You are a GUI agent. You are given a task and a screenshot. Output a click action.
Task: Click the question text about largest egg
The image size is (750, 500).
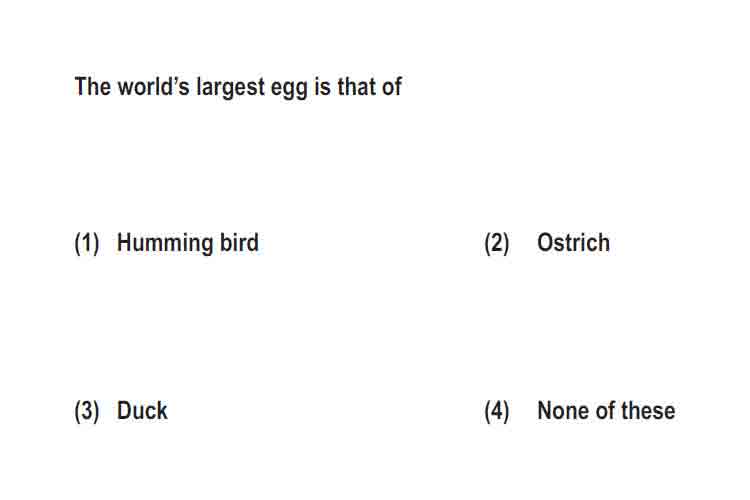[238, 87]
